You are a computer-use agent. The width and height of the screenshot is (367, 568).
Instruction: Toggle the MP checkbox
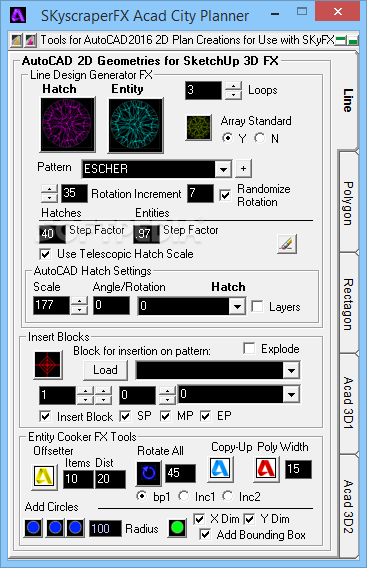pyautogui.click(x=165, y=416)
